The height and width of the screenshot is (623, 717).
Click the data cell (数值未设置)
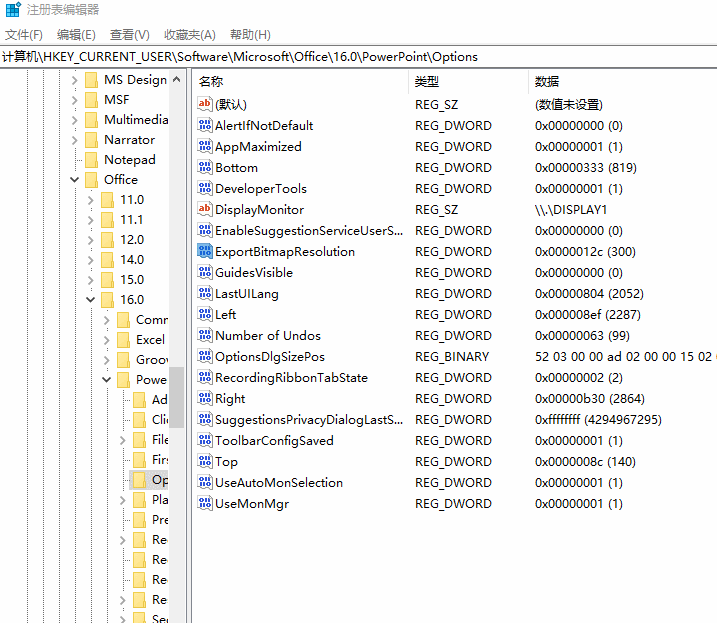[569, 104]
